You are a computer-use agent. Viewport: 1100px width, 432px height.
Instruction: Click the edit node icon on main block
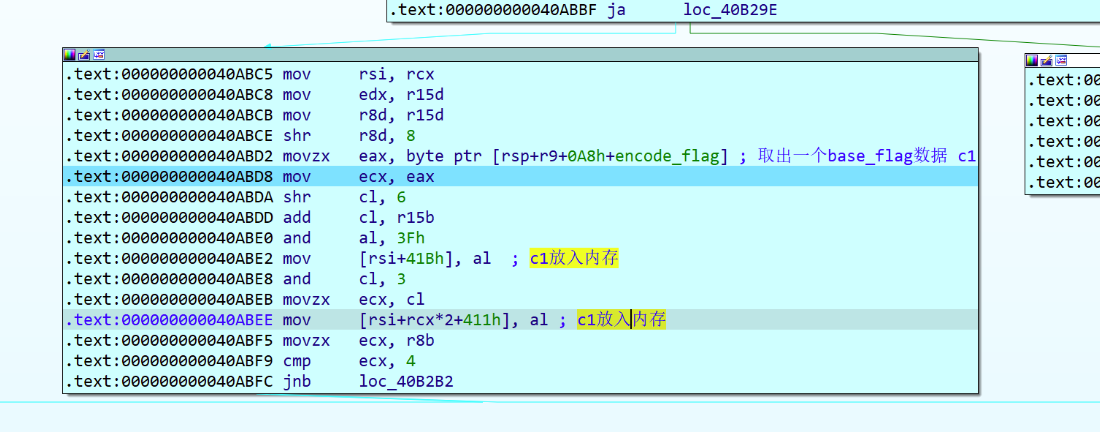(84, 55)
